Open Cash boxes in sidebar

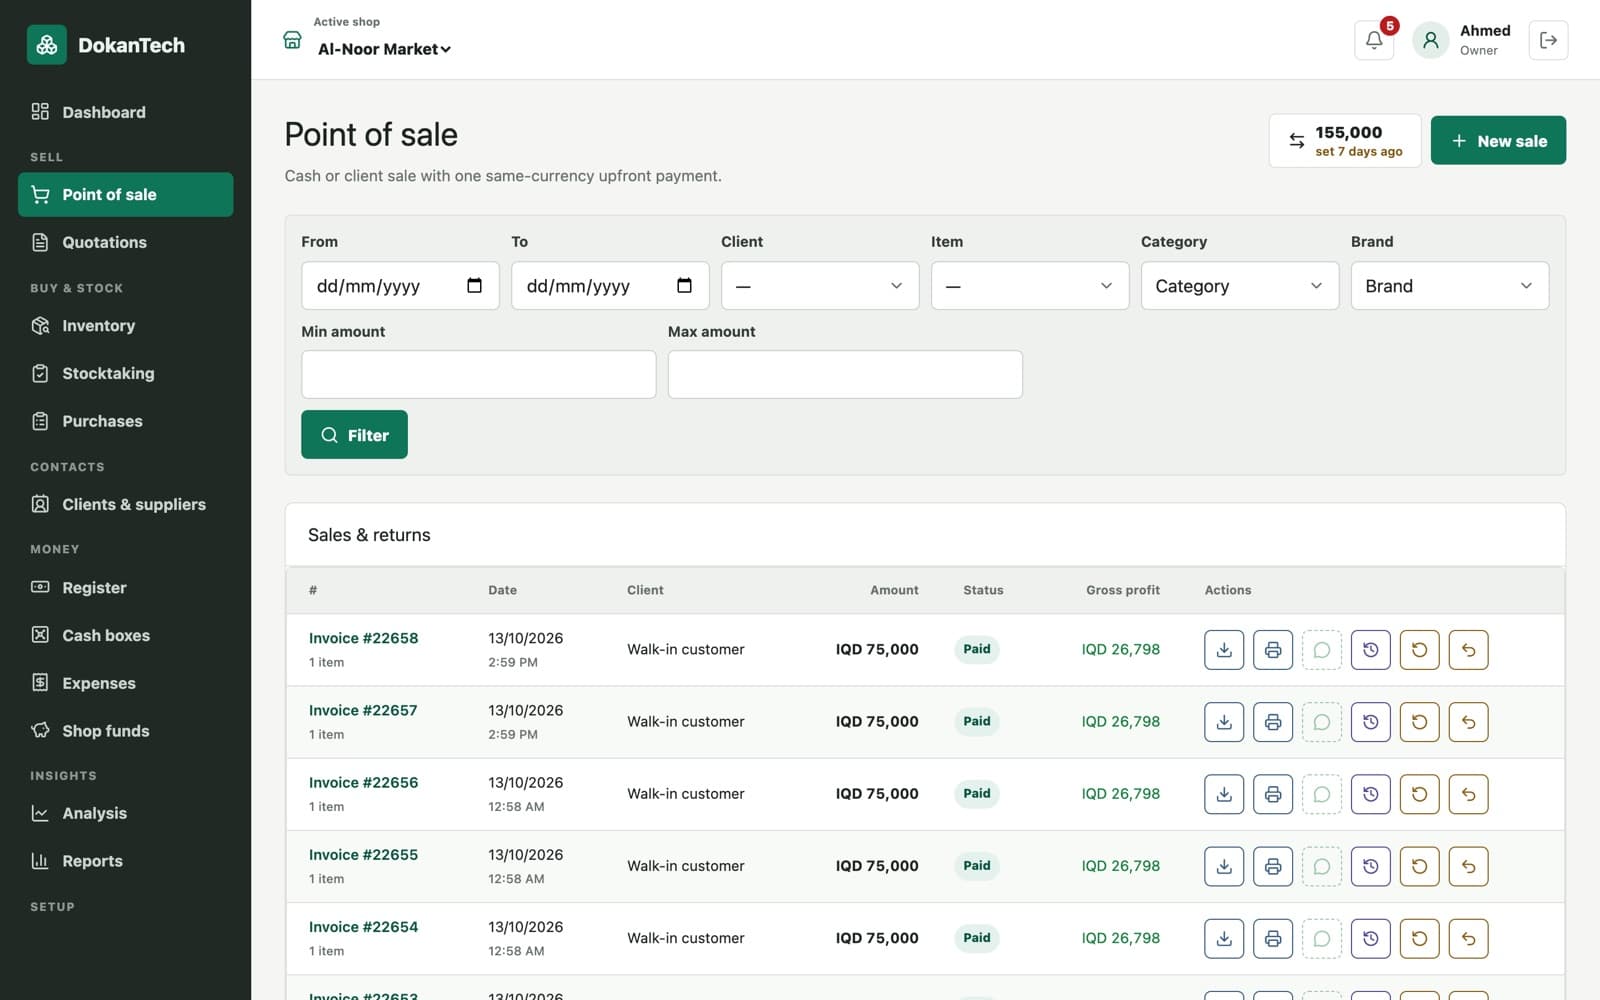pos(126,636)
